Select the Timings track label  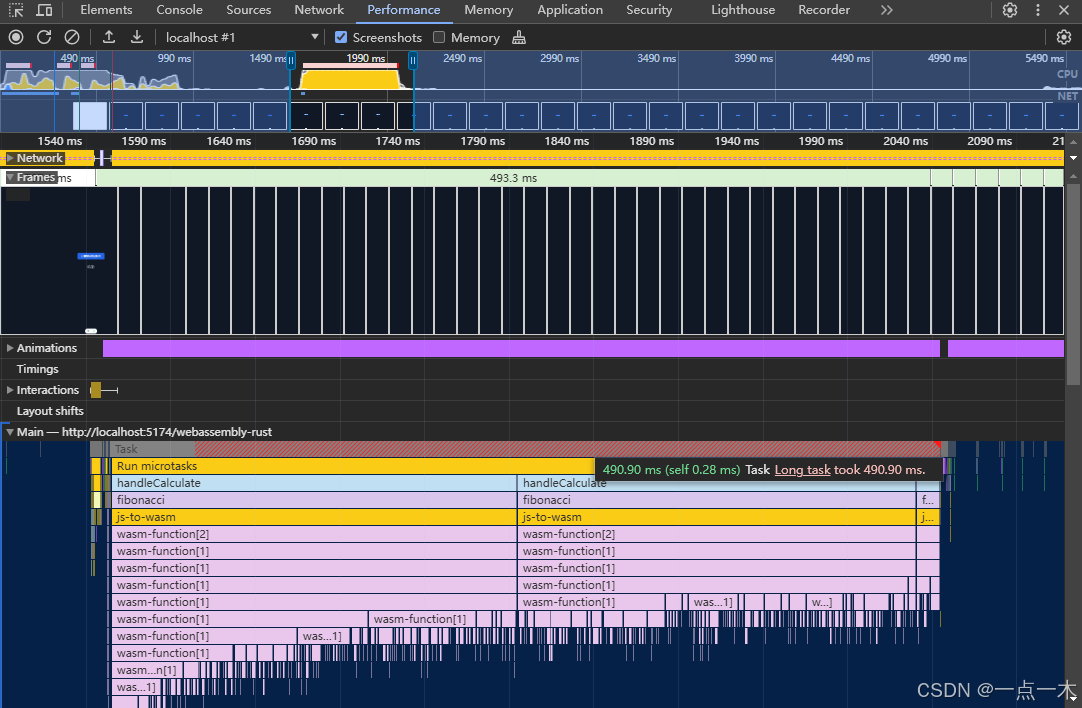37,369
